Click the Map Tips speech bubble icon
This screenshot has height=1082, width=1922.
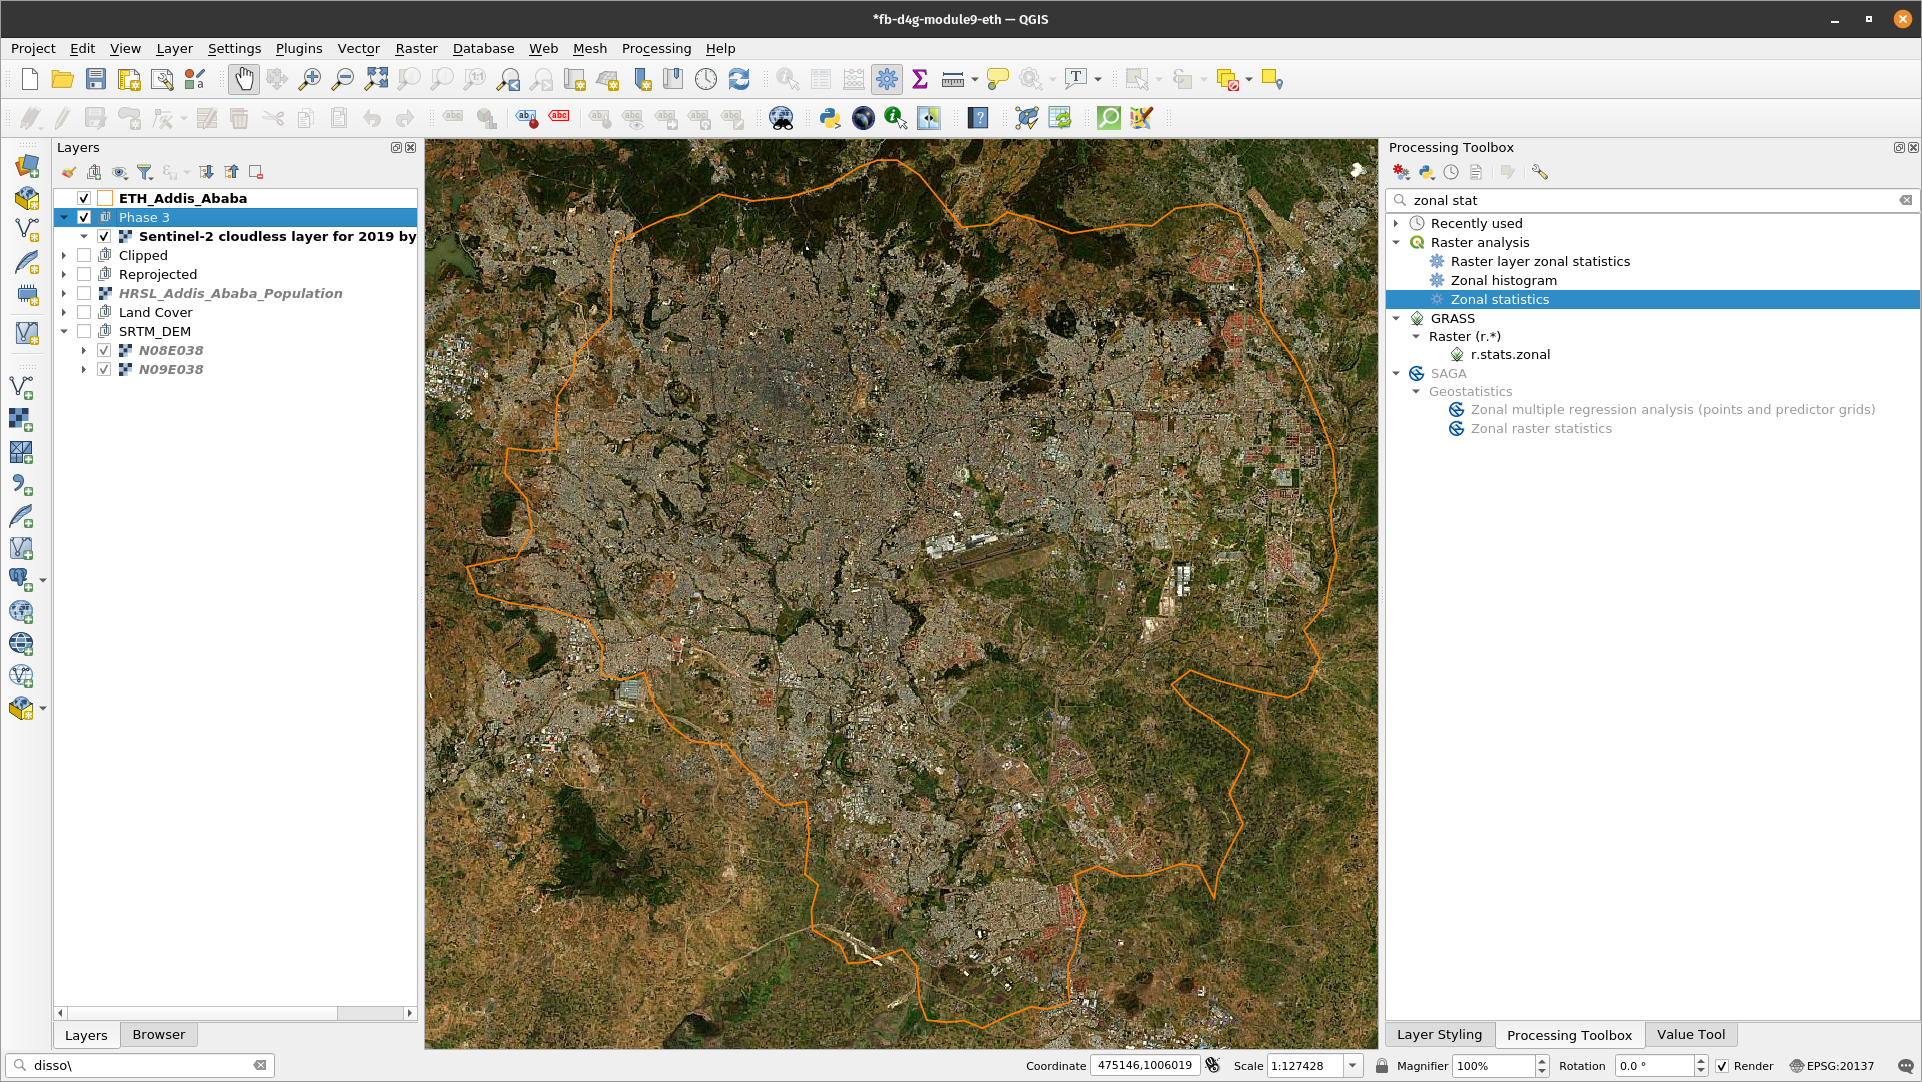(x=997, y=80)
